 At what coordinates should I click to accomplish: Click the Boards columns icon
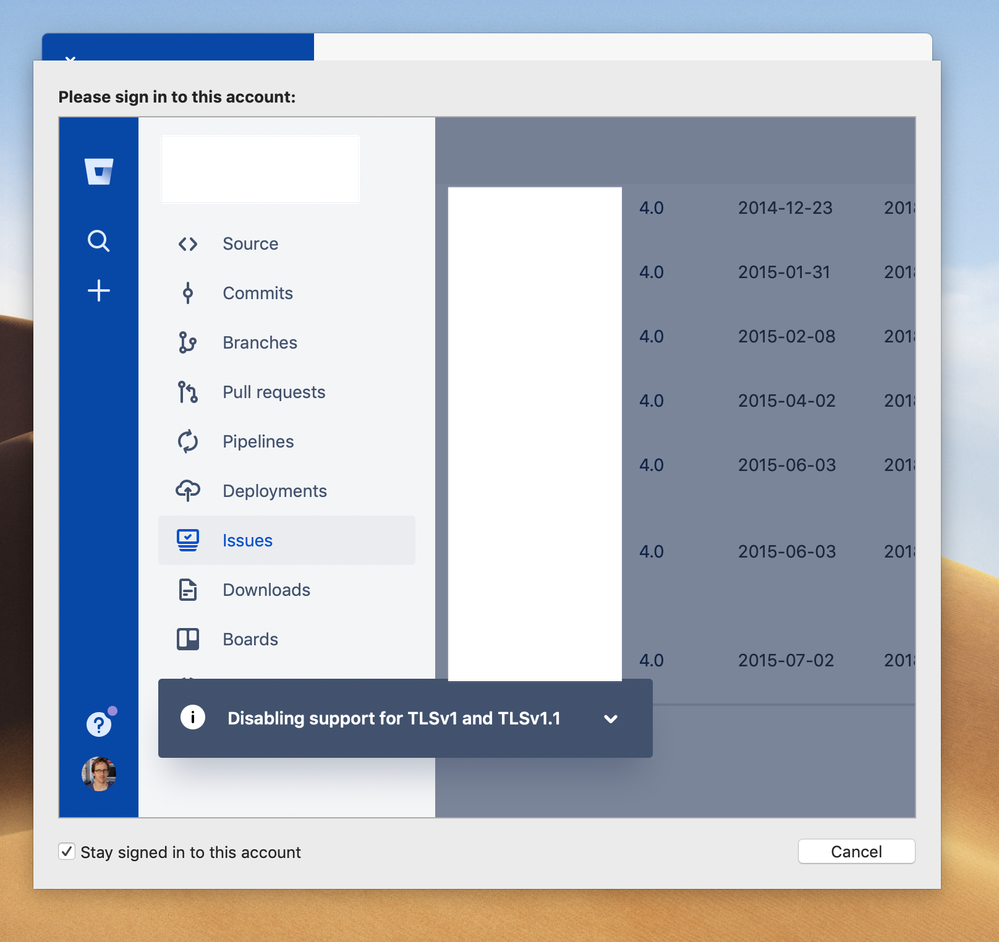pyautogui.click(x=187, y=639)
